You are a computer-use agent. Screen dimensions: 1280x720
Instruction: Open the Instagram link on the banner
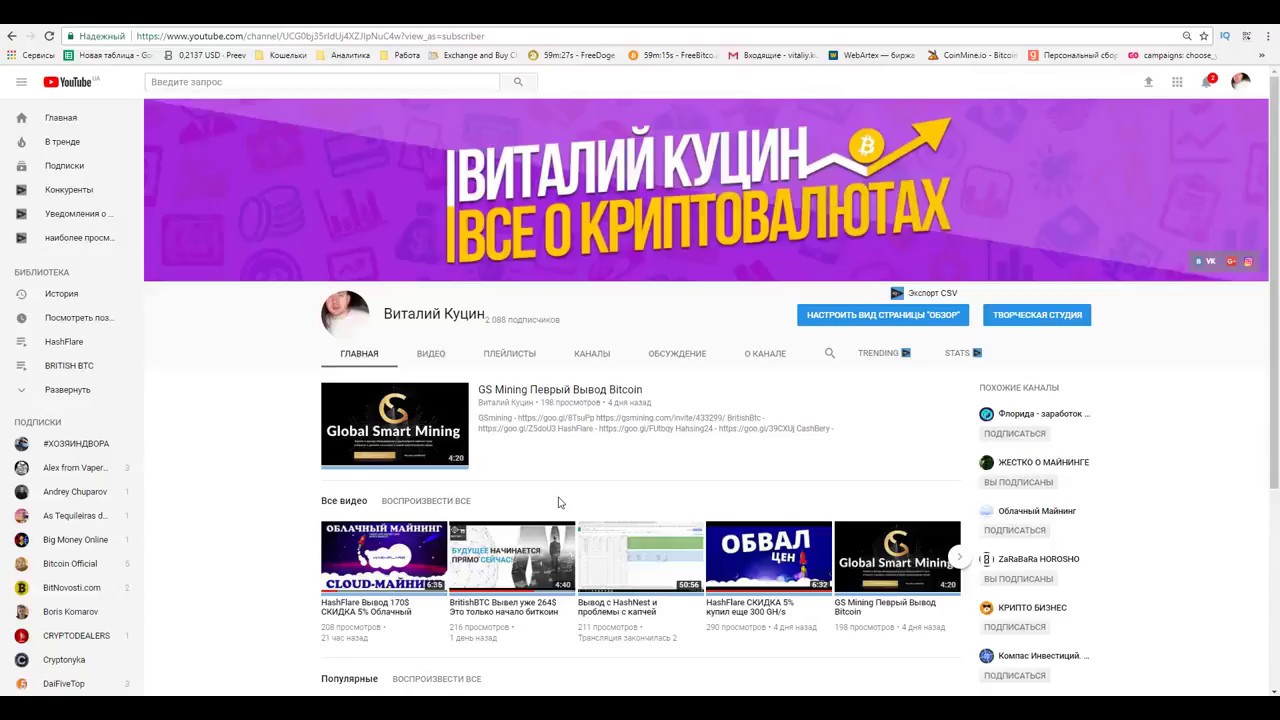point(1248,262)
